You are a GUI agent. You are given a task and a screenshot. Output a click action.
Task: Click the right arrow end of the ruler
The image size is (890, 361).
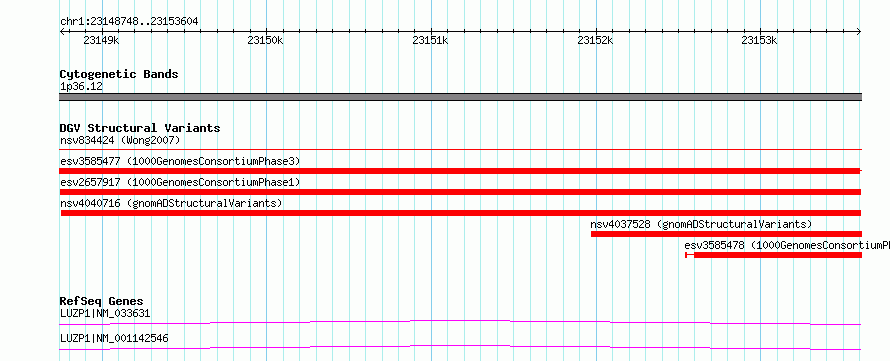coord(859,31)
